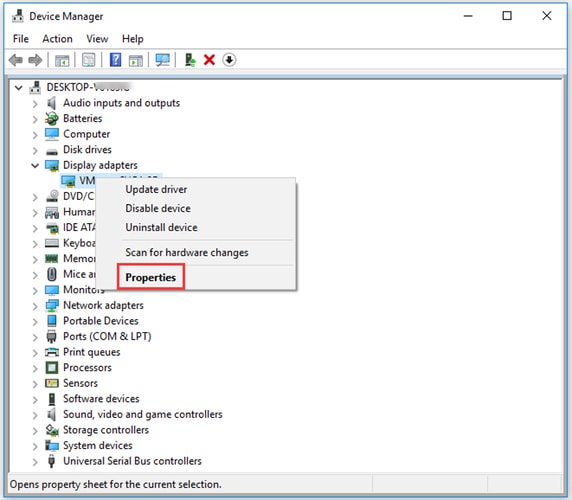Image resolution: width=572 pixels, height=500 pixels.
Task: Select Universal Serial Bus controllers label
Action: [132, 461]
